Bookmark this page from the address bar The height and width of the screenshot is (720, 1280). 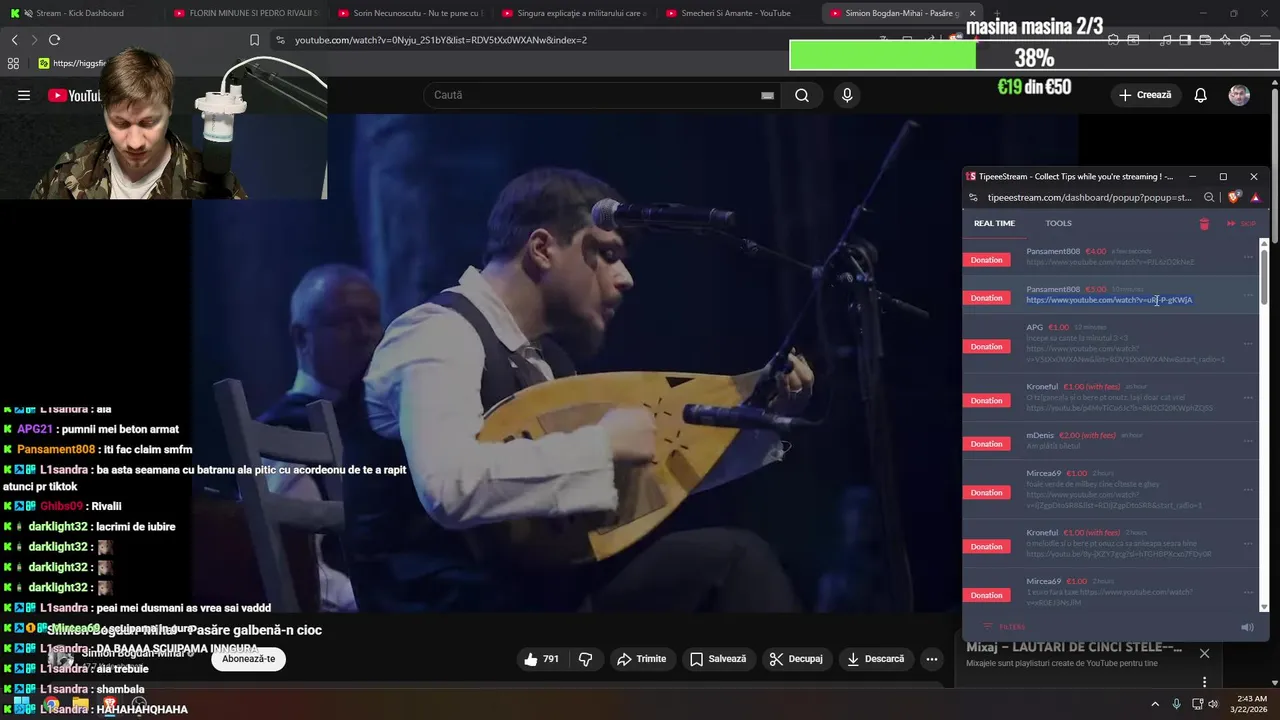[x=254, y=40]
